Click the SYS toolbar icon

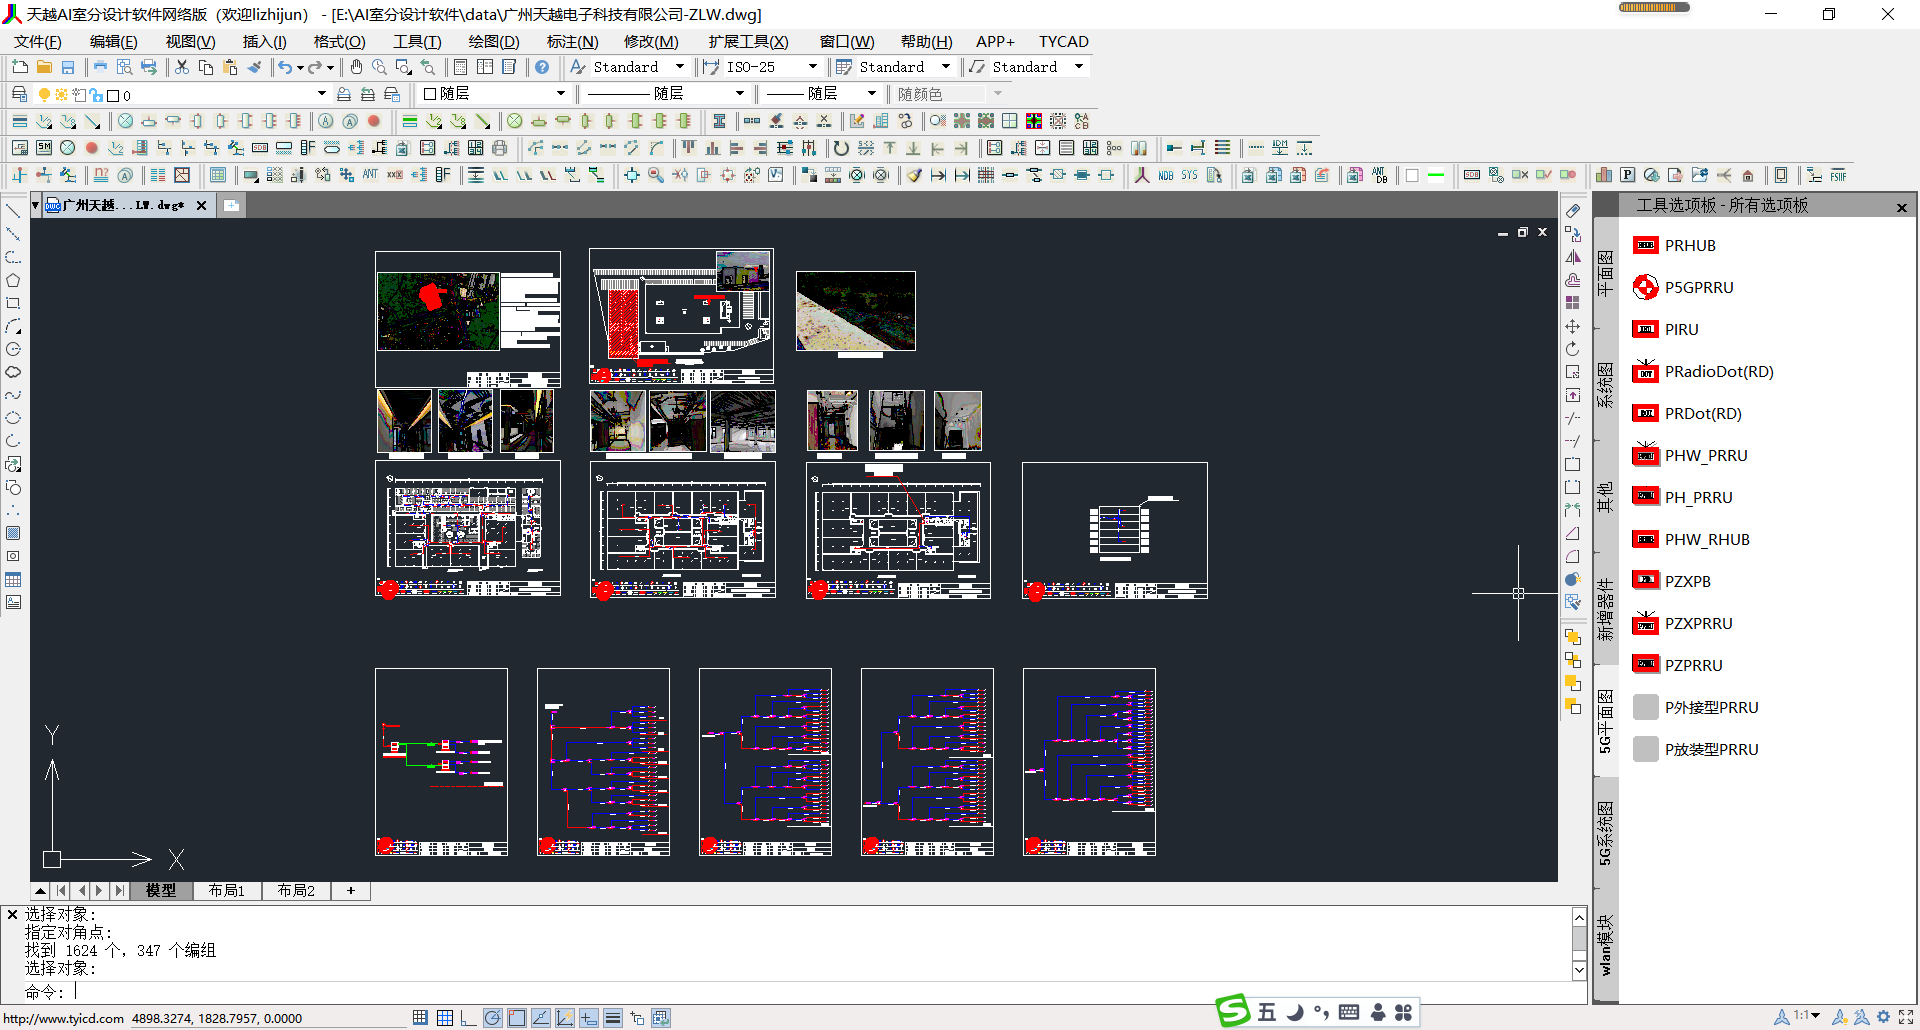[x=1189, y=175]
